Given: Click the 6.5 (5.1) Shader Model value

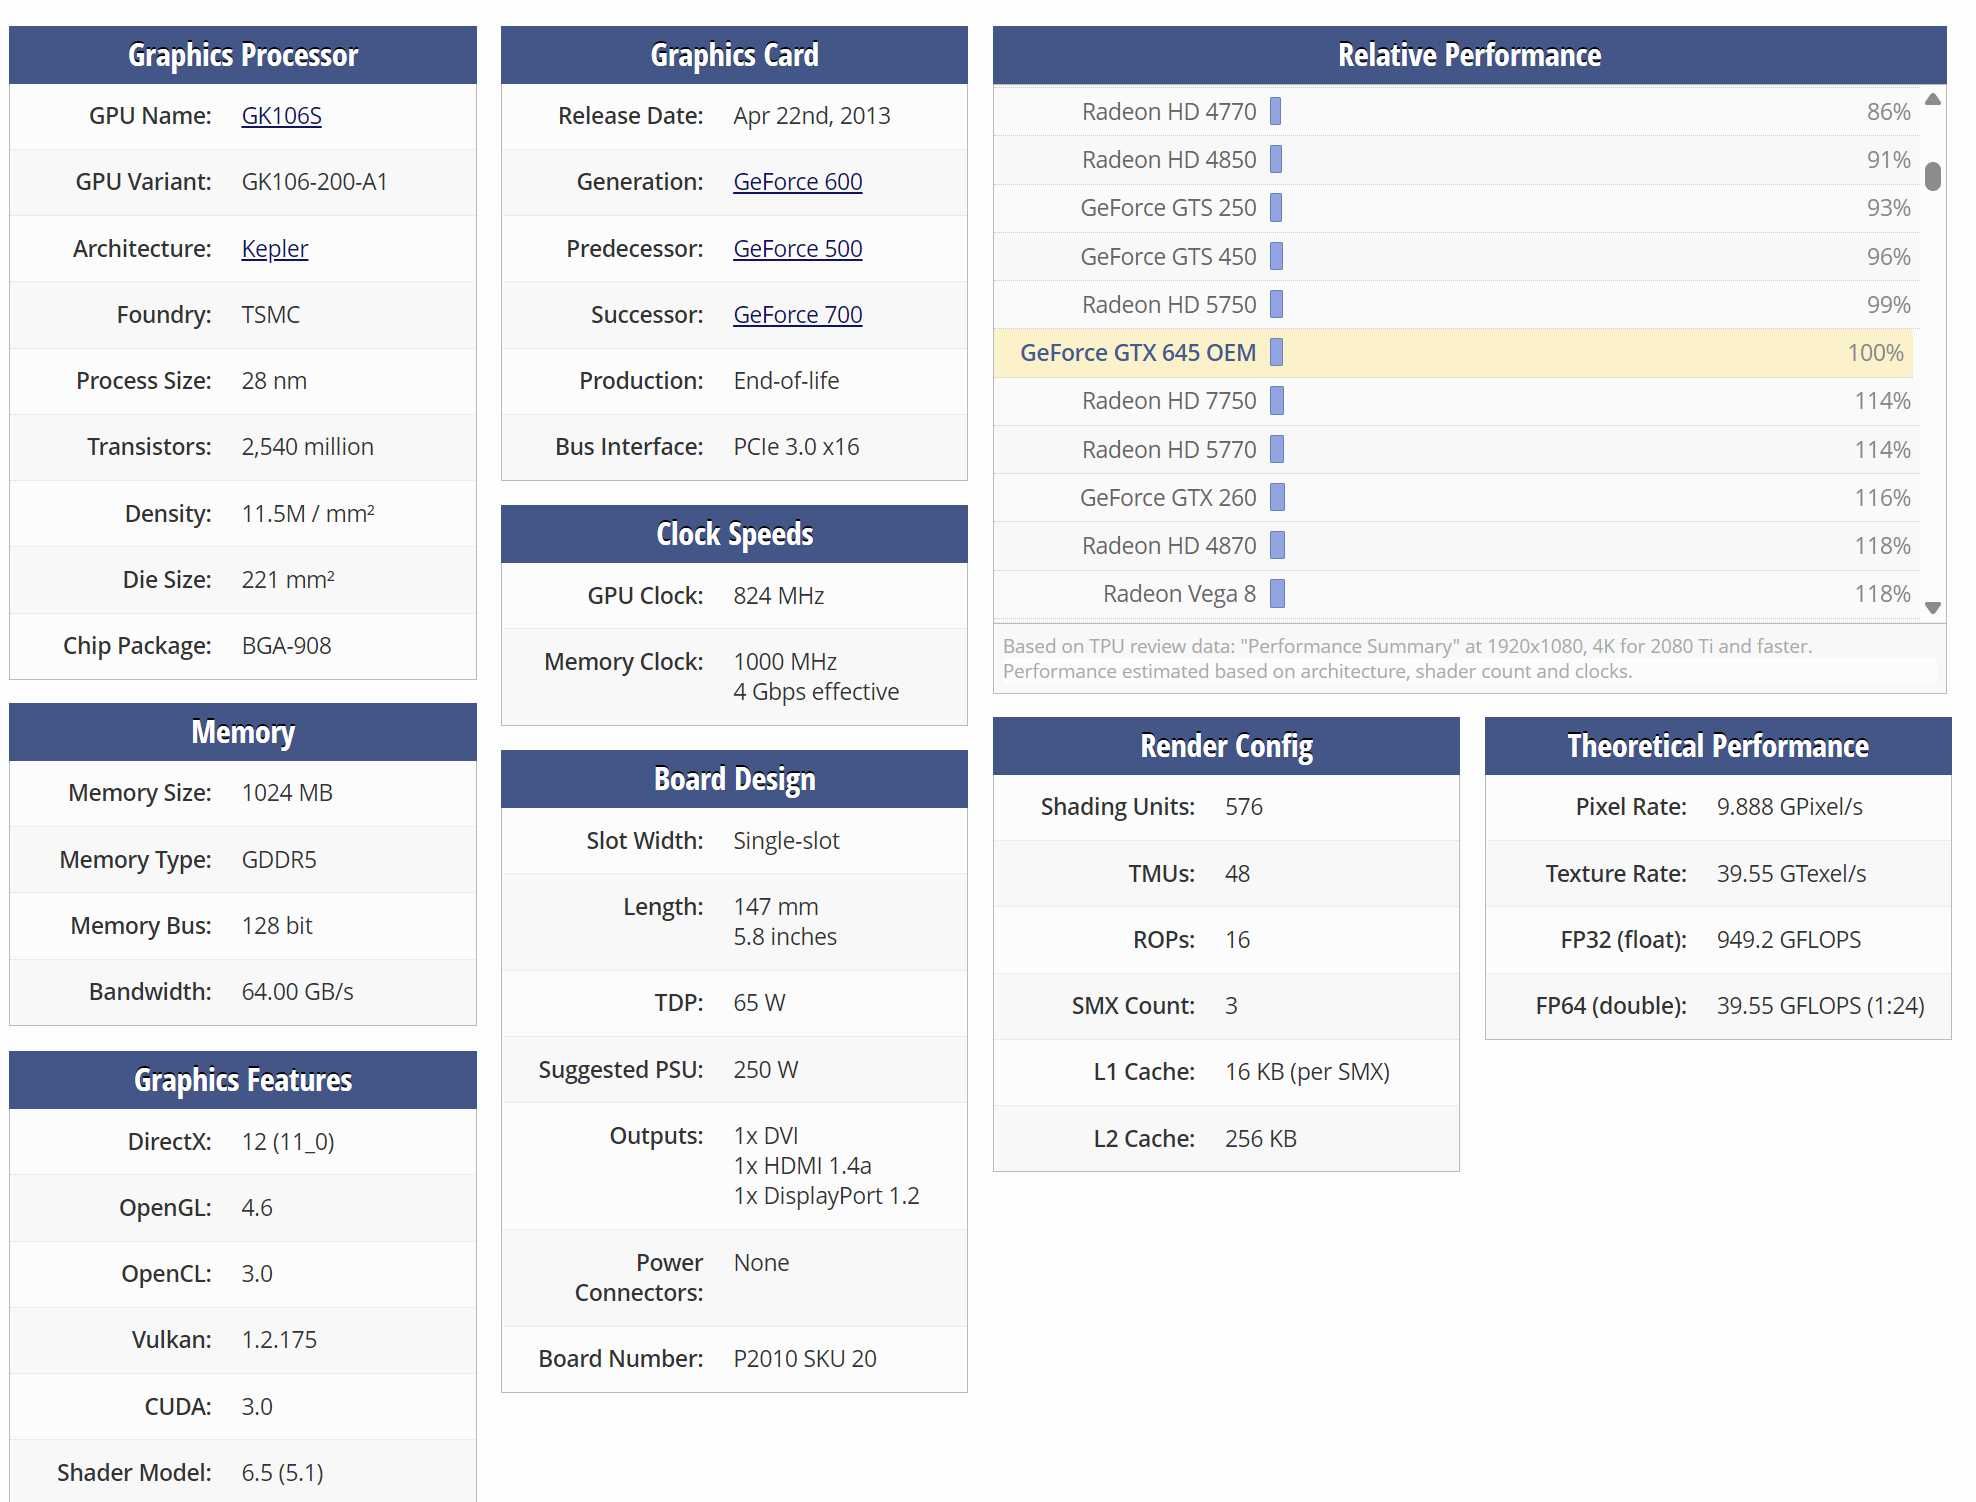Looking at the screenshot, I should tap(282, 1473).
